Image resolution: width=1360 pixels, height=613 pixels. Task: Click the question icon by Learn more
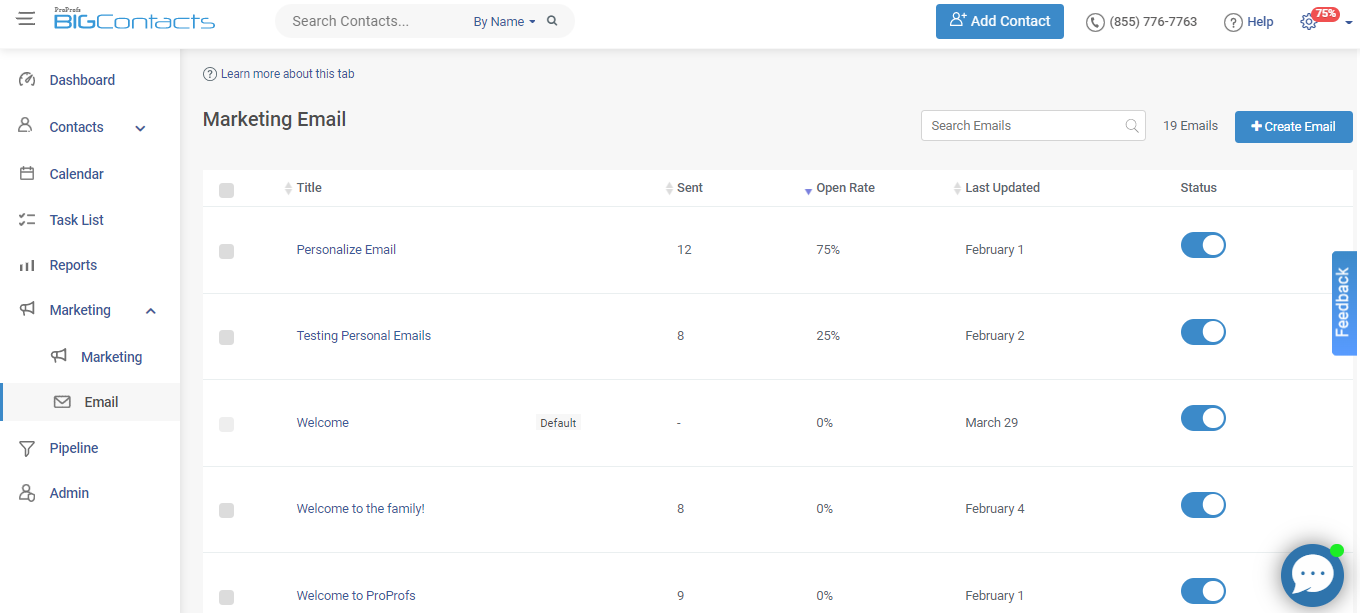pos(210,74)
